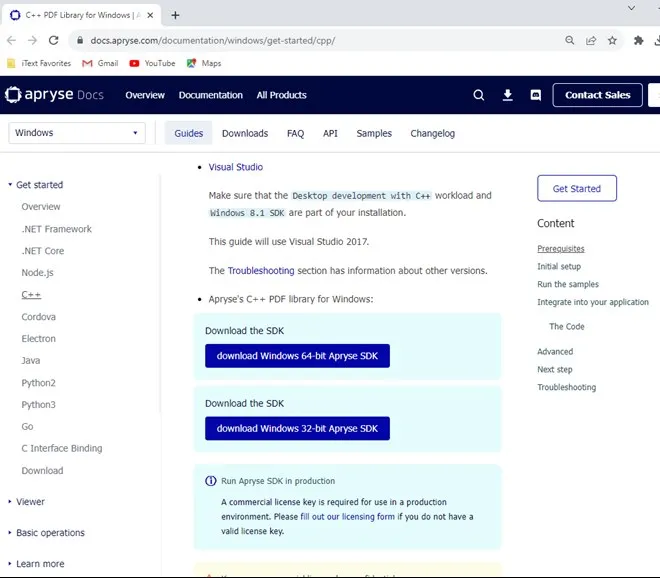Click the Contact Sales button
Viewport: 660px width, 578px height.
pos(597,95)
